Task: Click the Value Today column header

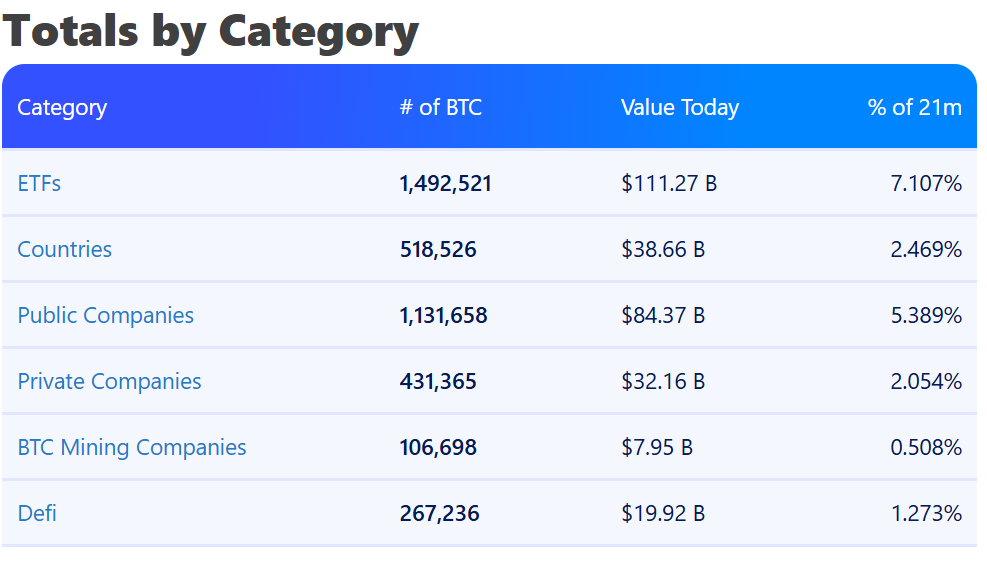Action: pyautogui.click(x=680, y=108)
